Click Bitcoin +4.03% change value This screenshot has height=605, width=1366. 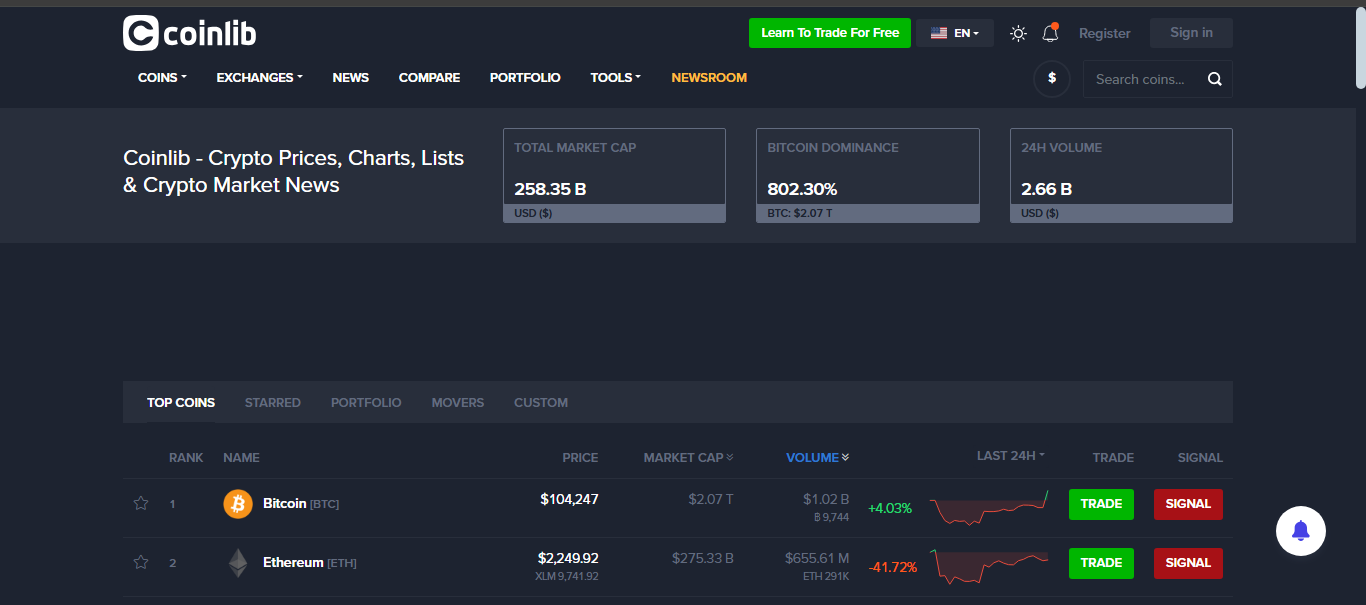(890, 508)
